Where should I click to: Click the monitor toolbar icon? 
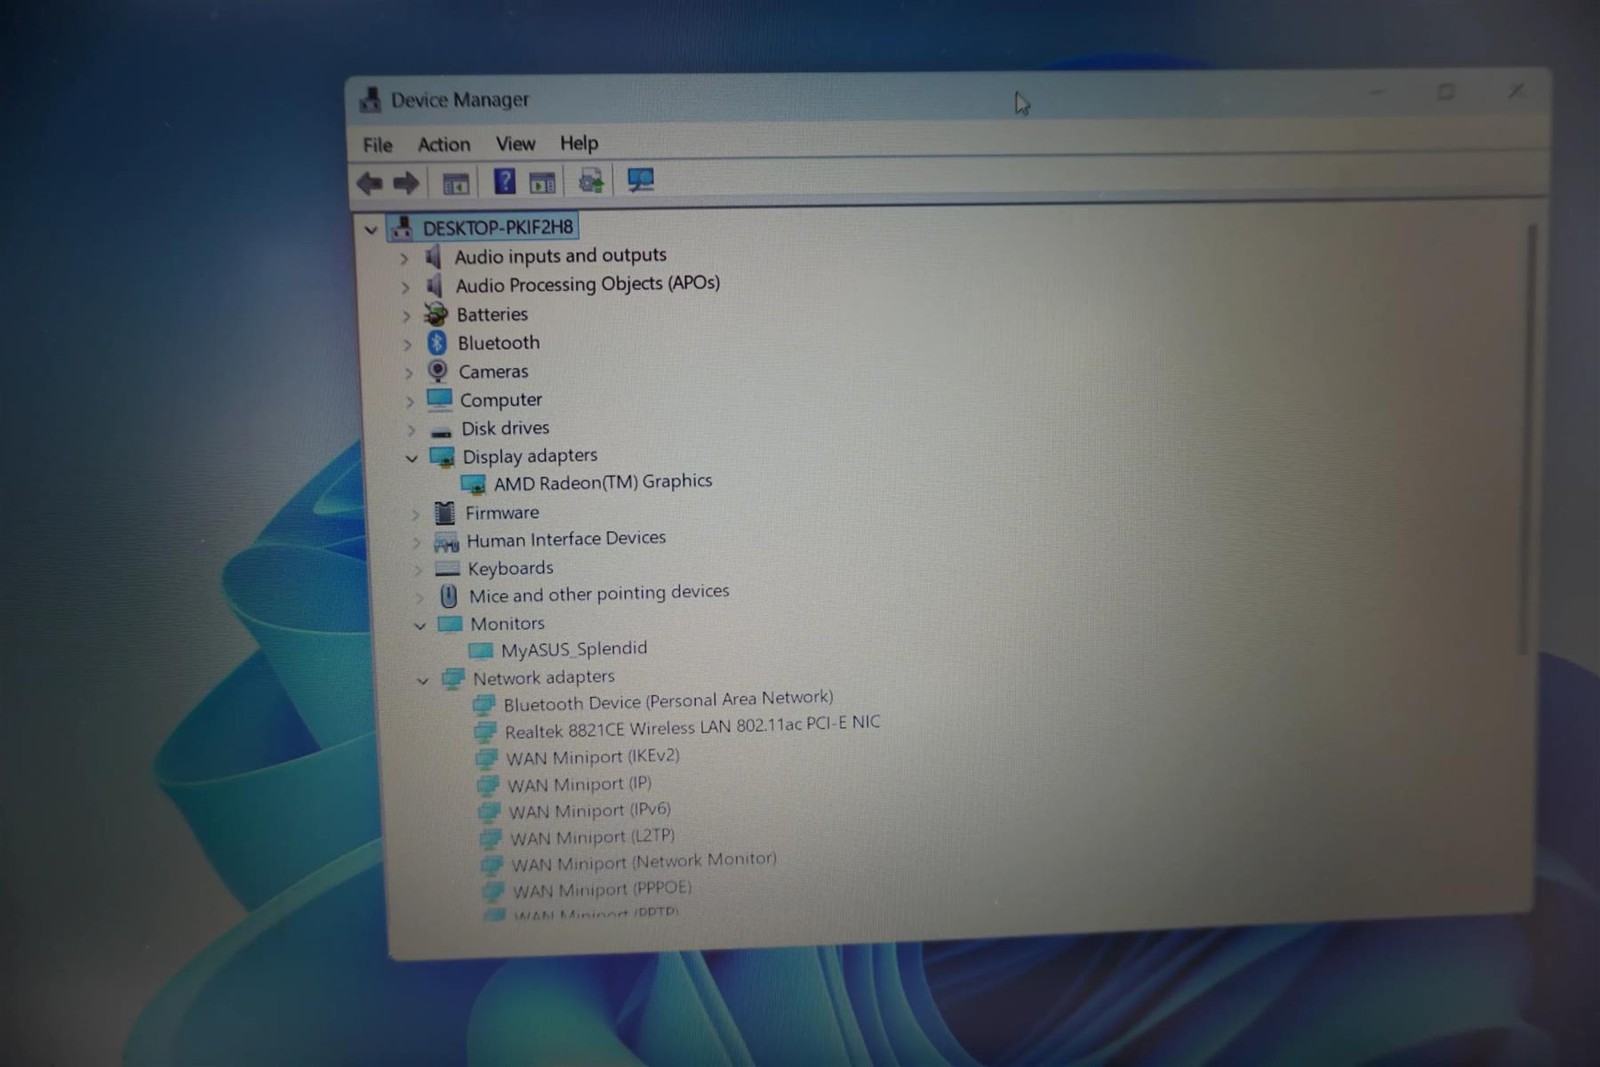tap(640, 180)
